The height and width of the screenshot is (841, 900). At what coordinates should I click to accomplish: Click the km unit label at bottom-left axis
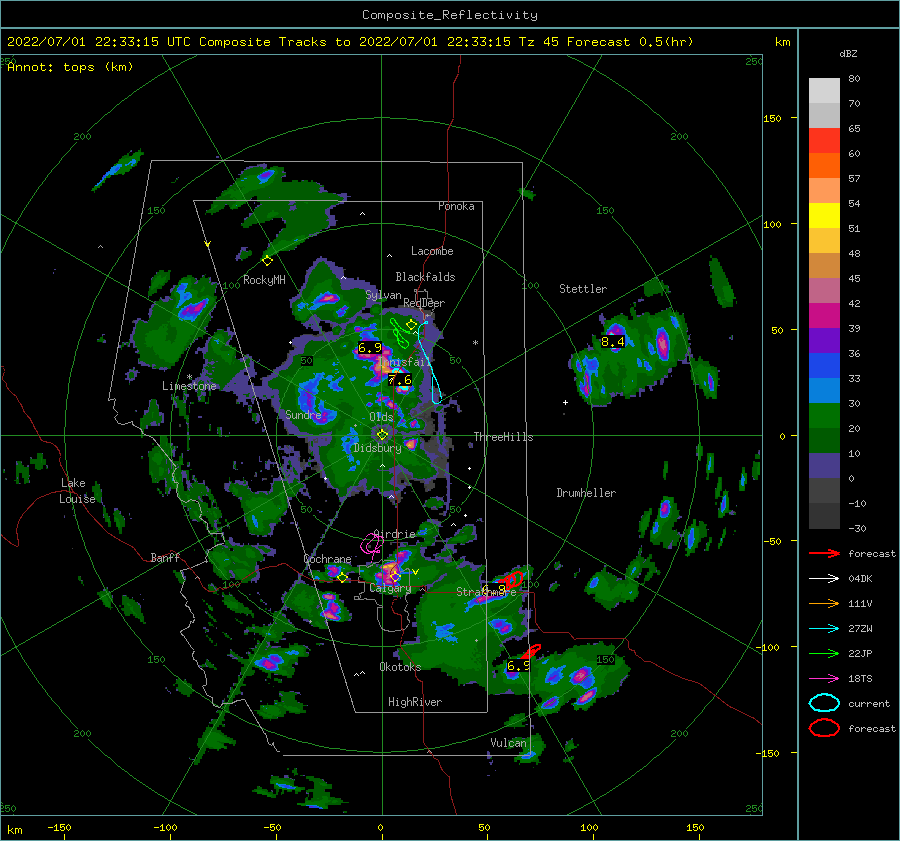[x=14, y=830]
